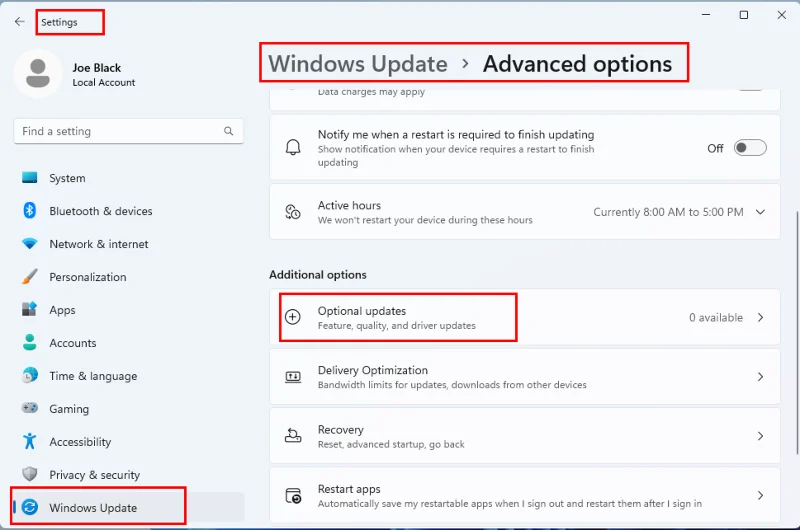Select Time & language in sidebar

point(93,376)
